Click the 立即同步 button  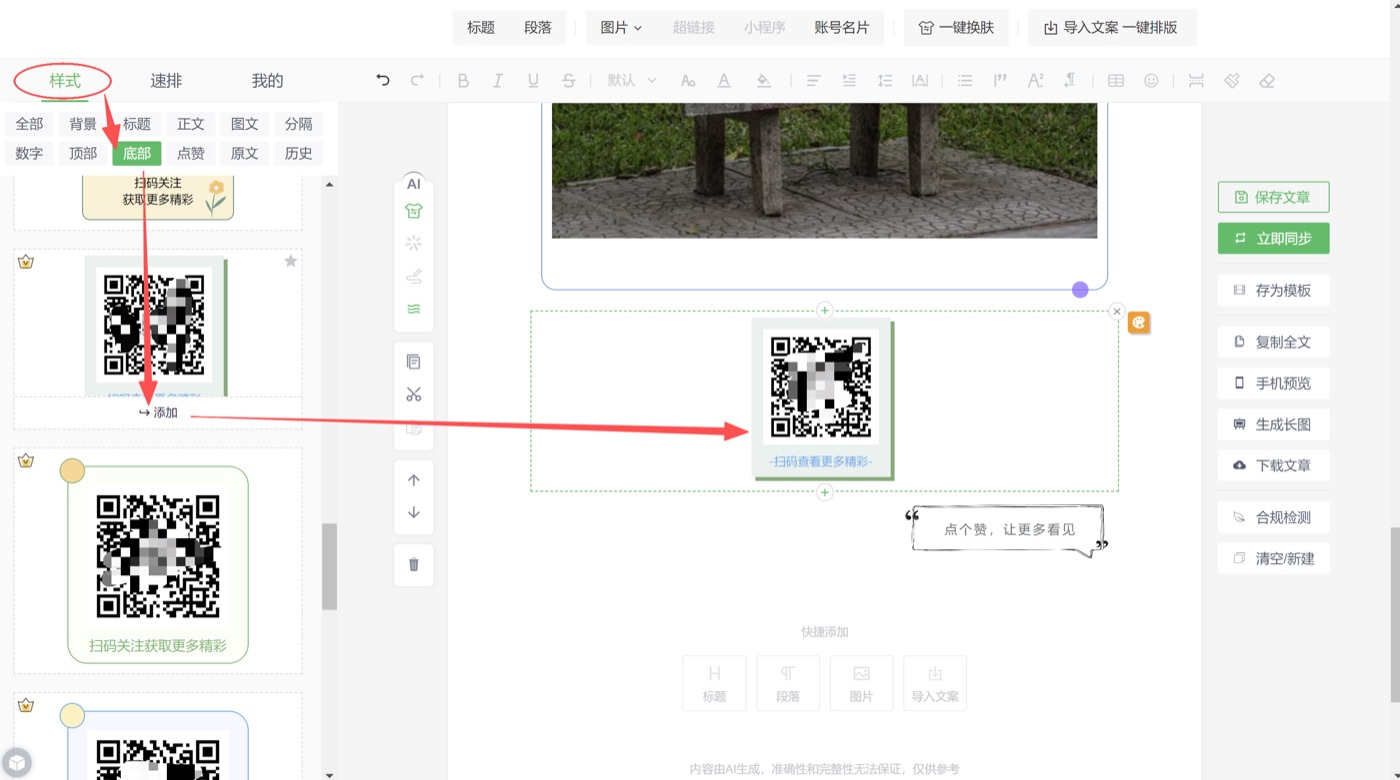pyautogui.click(x=1273, y=238)
